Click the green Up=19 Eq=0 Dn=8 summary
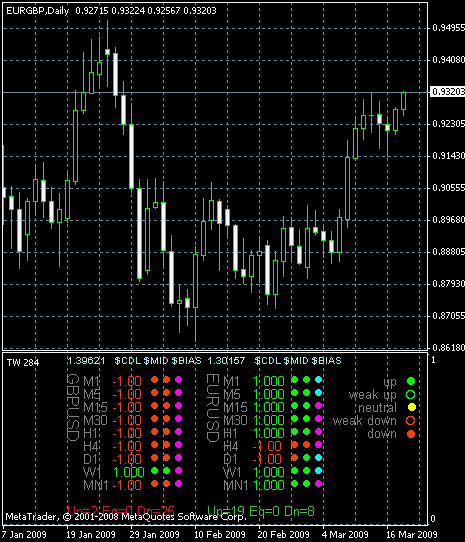The width and height of the screenshot is (465, 542). [x=261, y=511]
